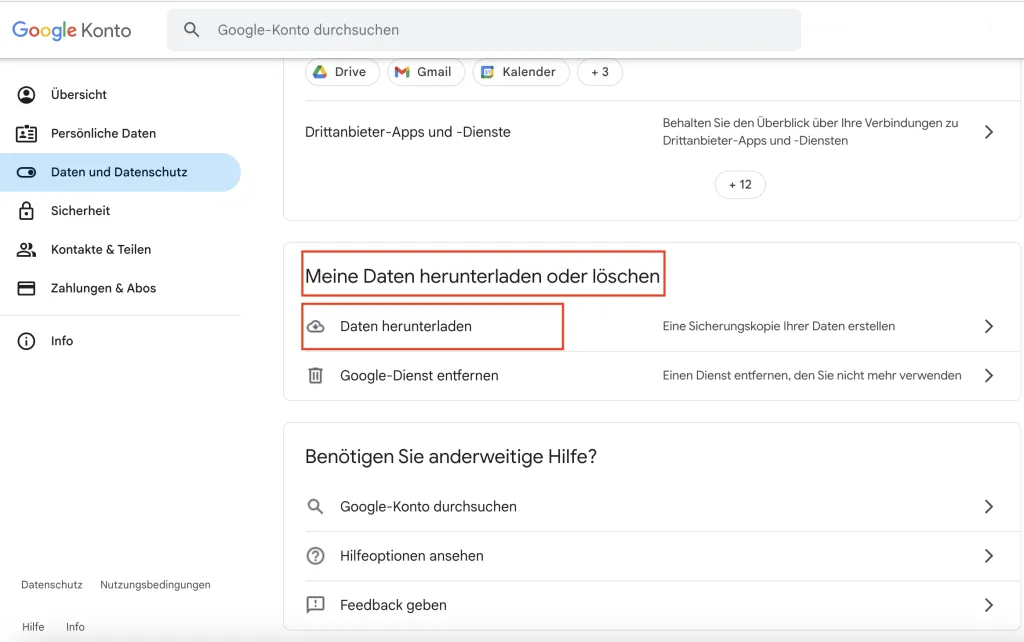Viewport: 1024px width, 642px height.
Task: Click the Sicherheit padlock icon
Action: (x=25, y=210)
